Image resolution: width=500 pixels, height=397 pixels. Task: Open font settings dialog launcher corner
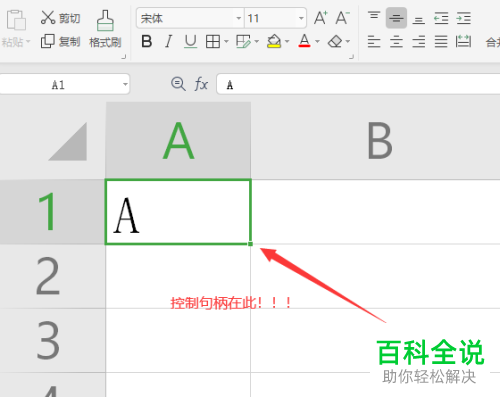(351, 57)
